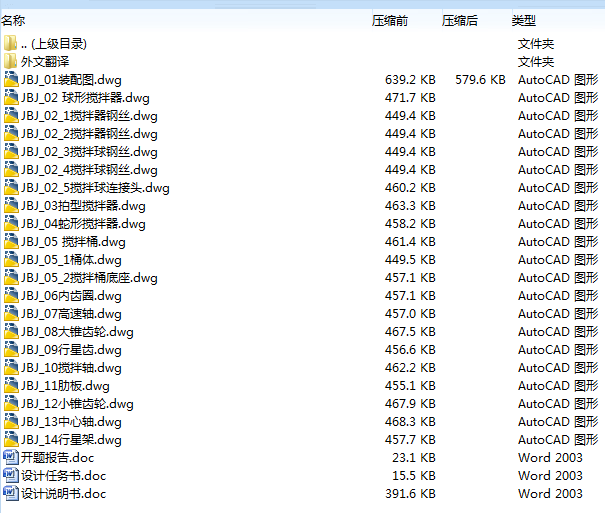Select the JBJ_04蛇形搅拌器.dwg file icon

[x=11, y=224]
